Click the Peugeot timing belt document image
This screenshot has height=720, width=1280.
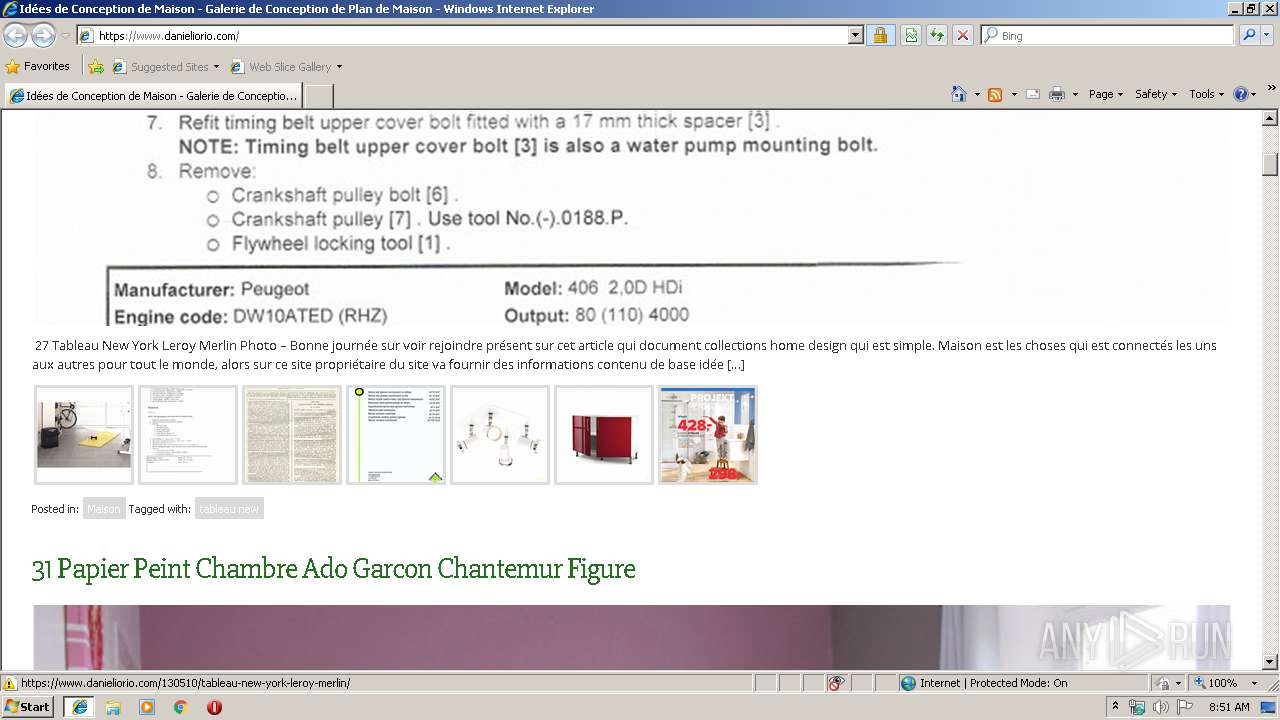click(632, 218)
